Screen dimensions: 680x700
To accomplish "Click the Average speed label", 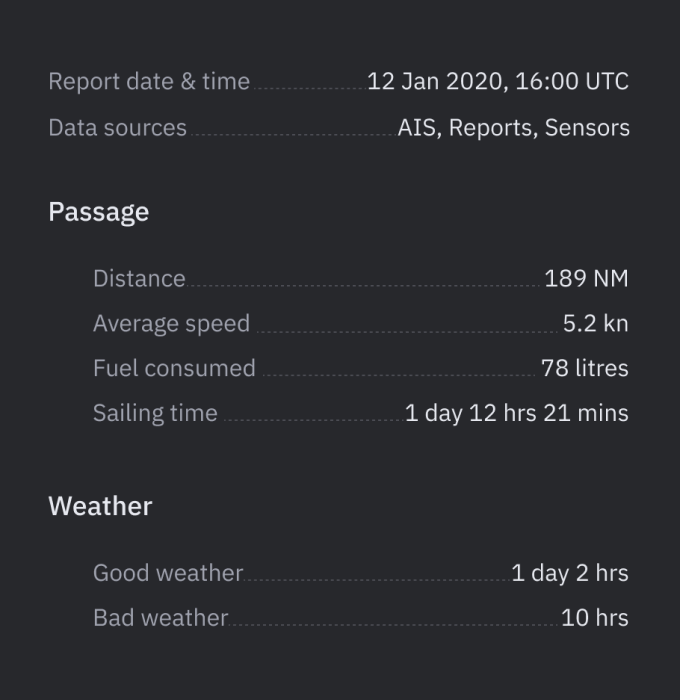I will [x=171, y=323].
